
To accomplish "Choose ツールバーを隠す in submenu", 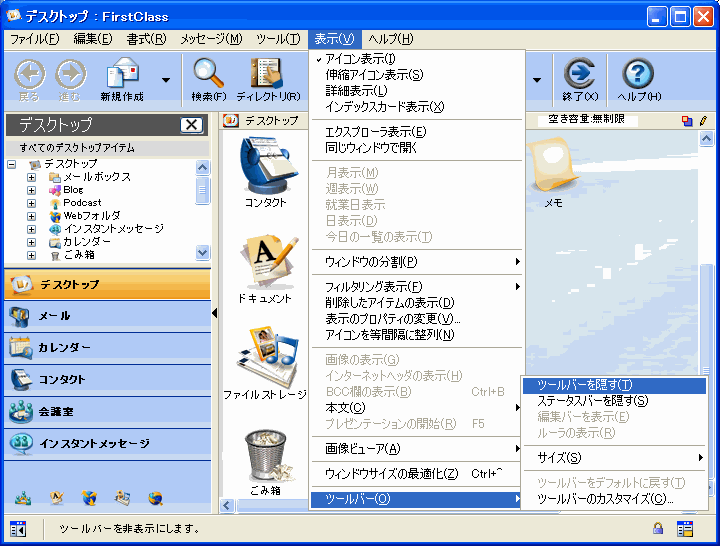I will [584, 385].
